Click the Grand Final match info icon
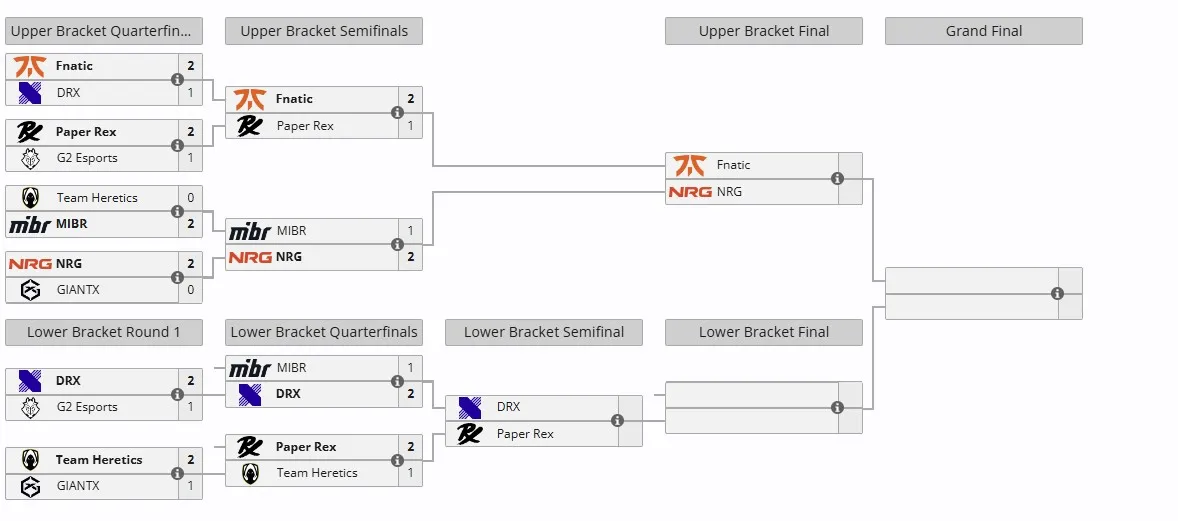The width and height of the screenshot is (1178, 521). [x=1058, y=293]
